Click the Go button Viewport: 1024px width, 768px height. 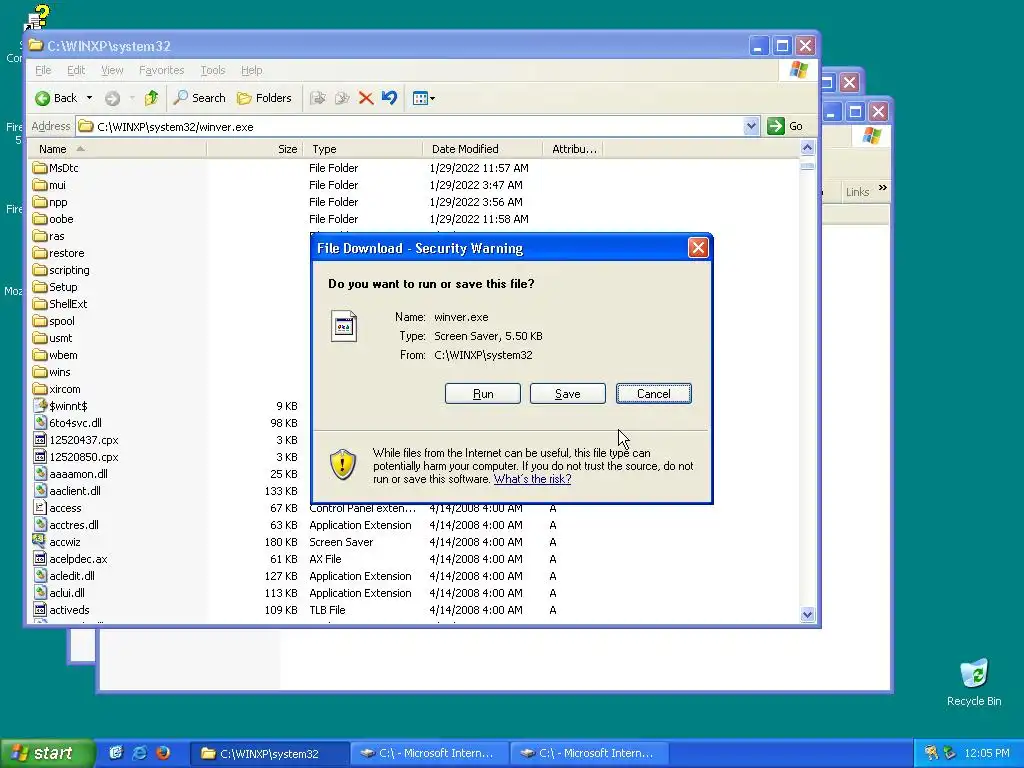(x=785, y=126)
